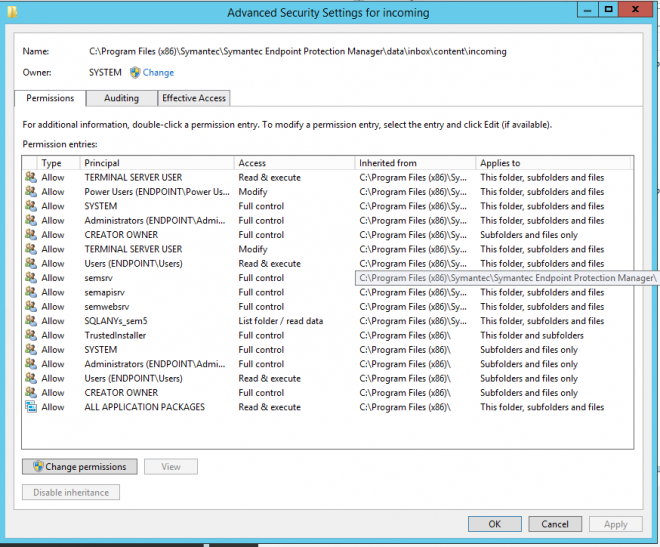Select the semsrv principal entry
The height and width of the screenshot is (547, 660).
(x=98, y=278)
